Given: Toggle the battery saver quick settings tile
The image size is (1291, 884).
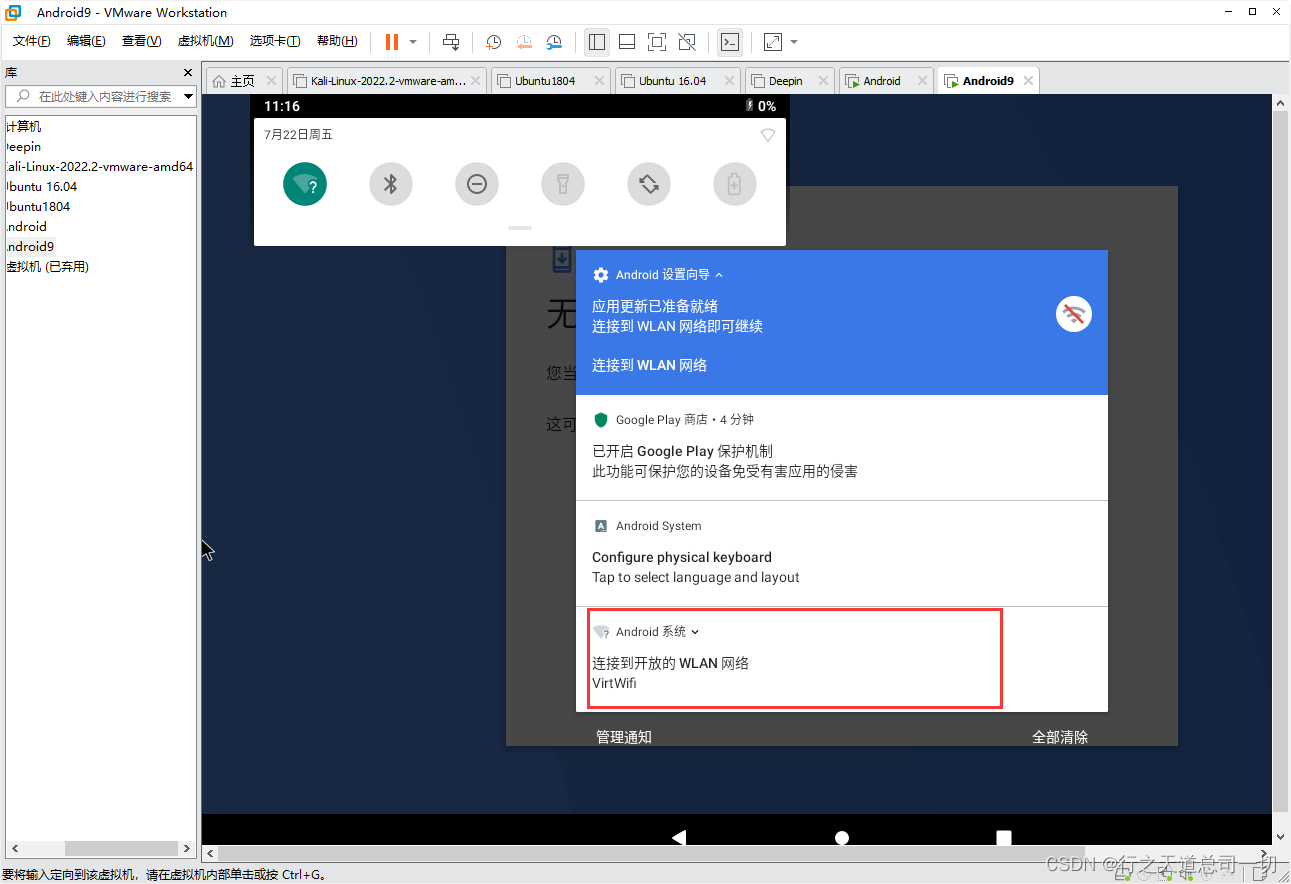Looking at the screenshot, I should pos(735,184).
